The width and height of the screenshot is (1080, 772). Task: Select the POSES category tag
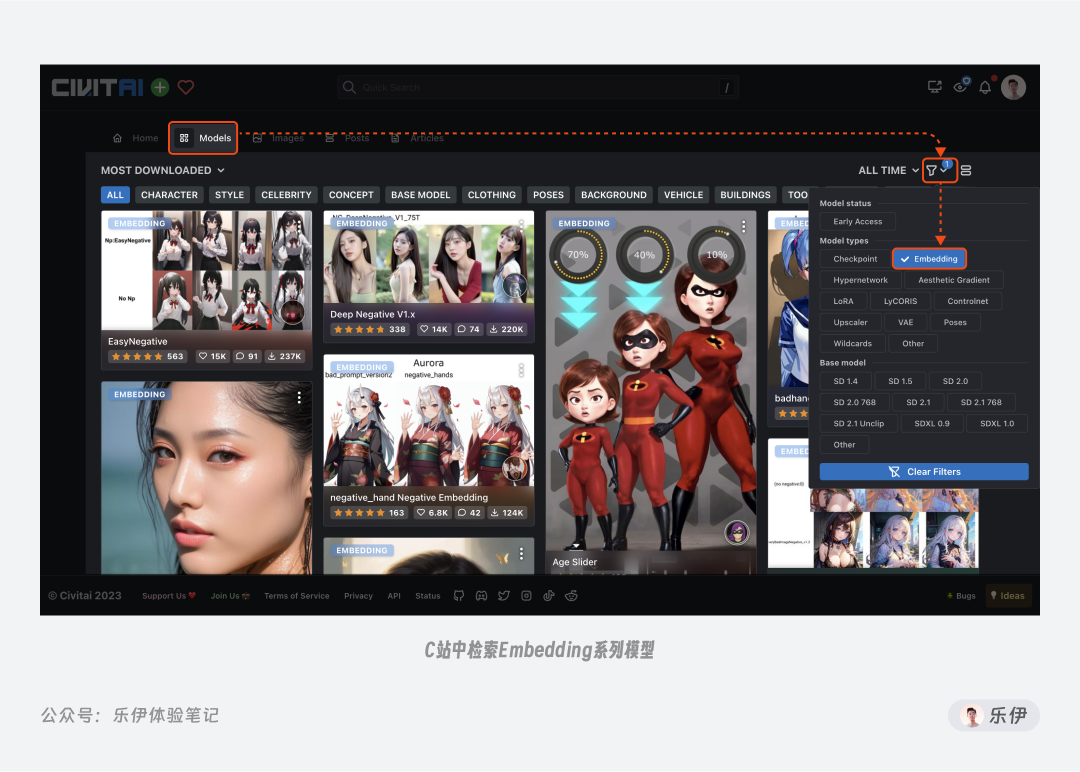548,195
